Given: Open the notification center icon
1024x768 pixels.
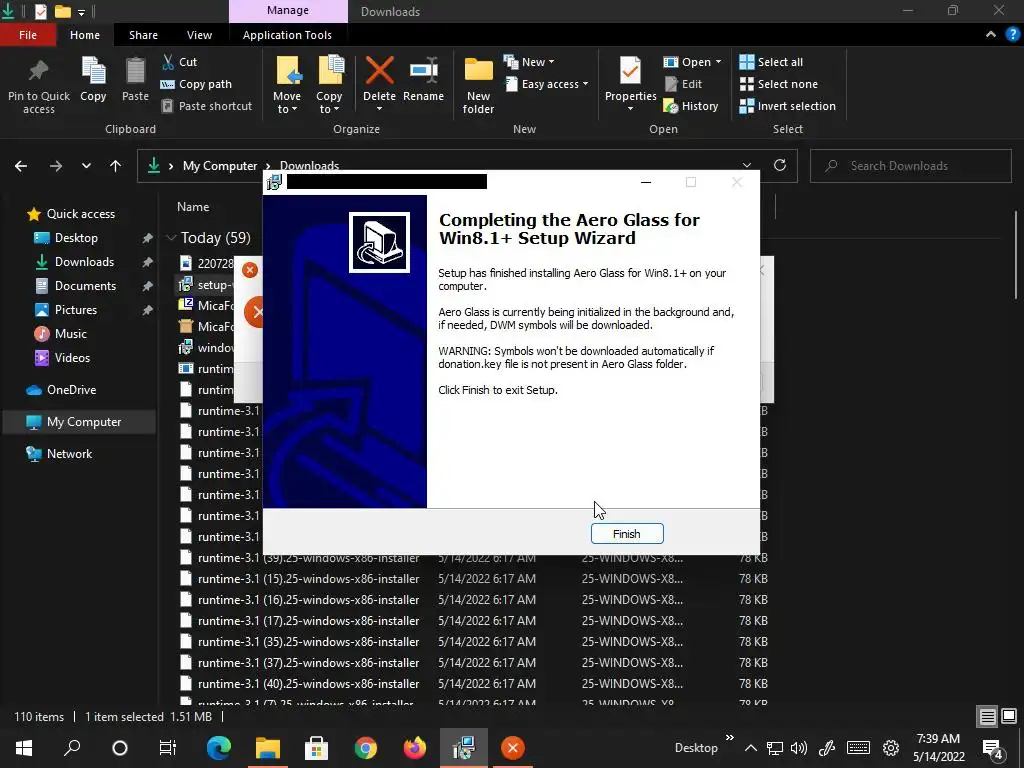Looking at the screenshot, I should 993,749.
